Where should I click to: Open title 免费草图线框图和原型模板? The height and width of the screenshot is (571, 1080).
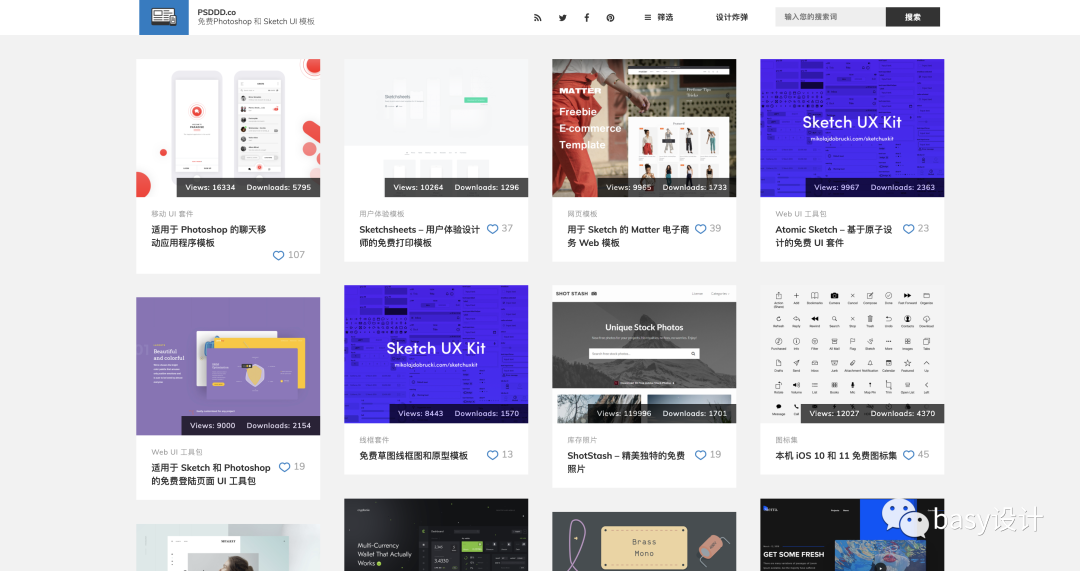click(x=413, y=456)
